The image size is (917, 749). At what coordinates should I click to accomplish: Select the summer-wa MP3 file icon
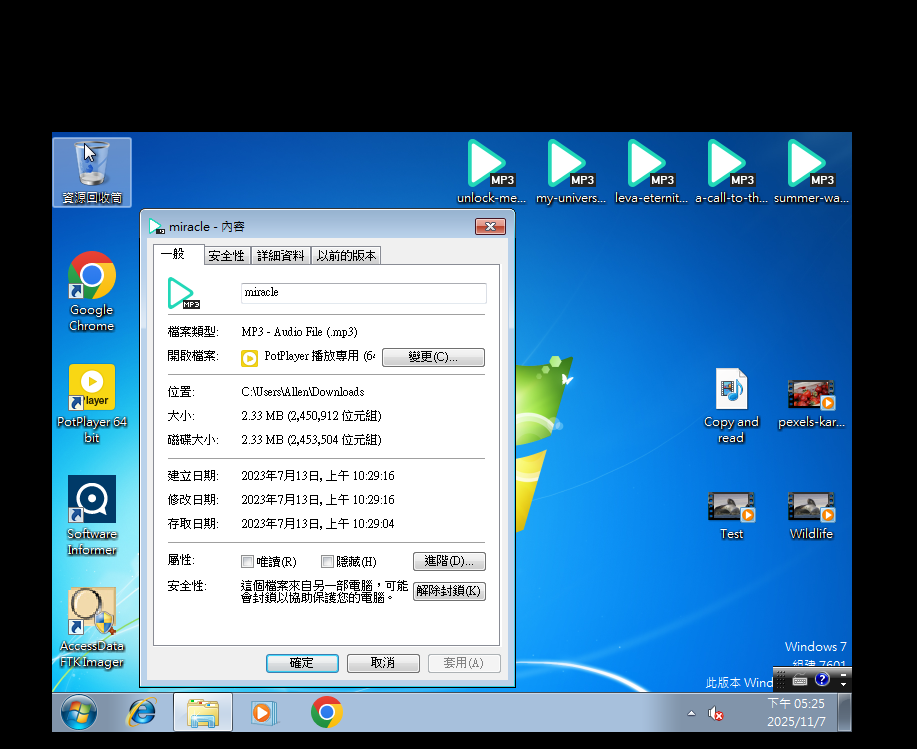click(x=811, y=172)
